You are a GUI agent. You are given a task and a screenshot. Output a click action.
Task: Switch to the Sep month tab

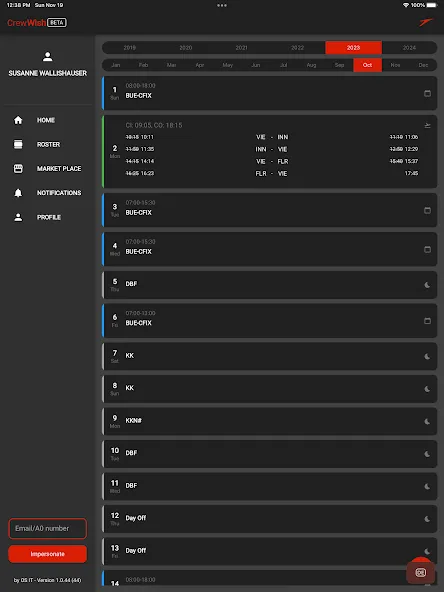tap(339, 65)
